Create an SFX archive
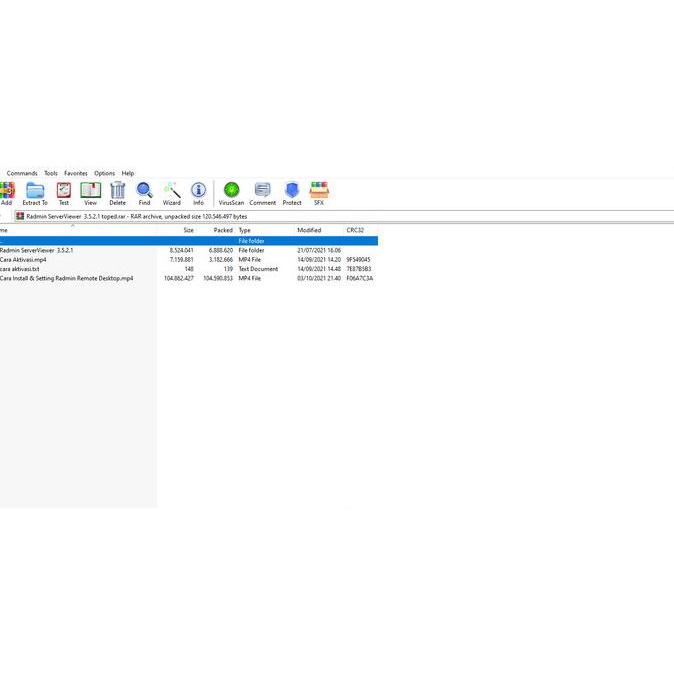674x674 pixels. [x=319, y=193]
